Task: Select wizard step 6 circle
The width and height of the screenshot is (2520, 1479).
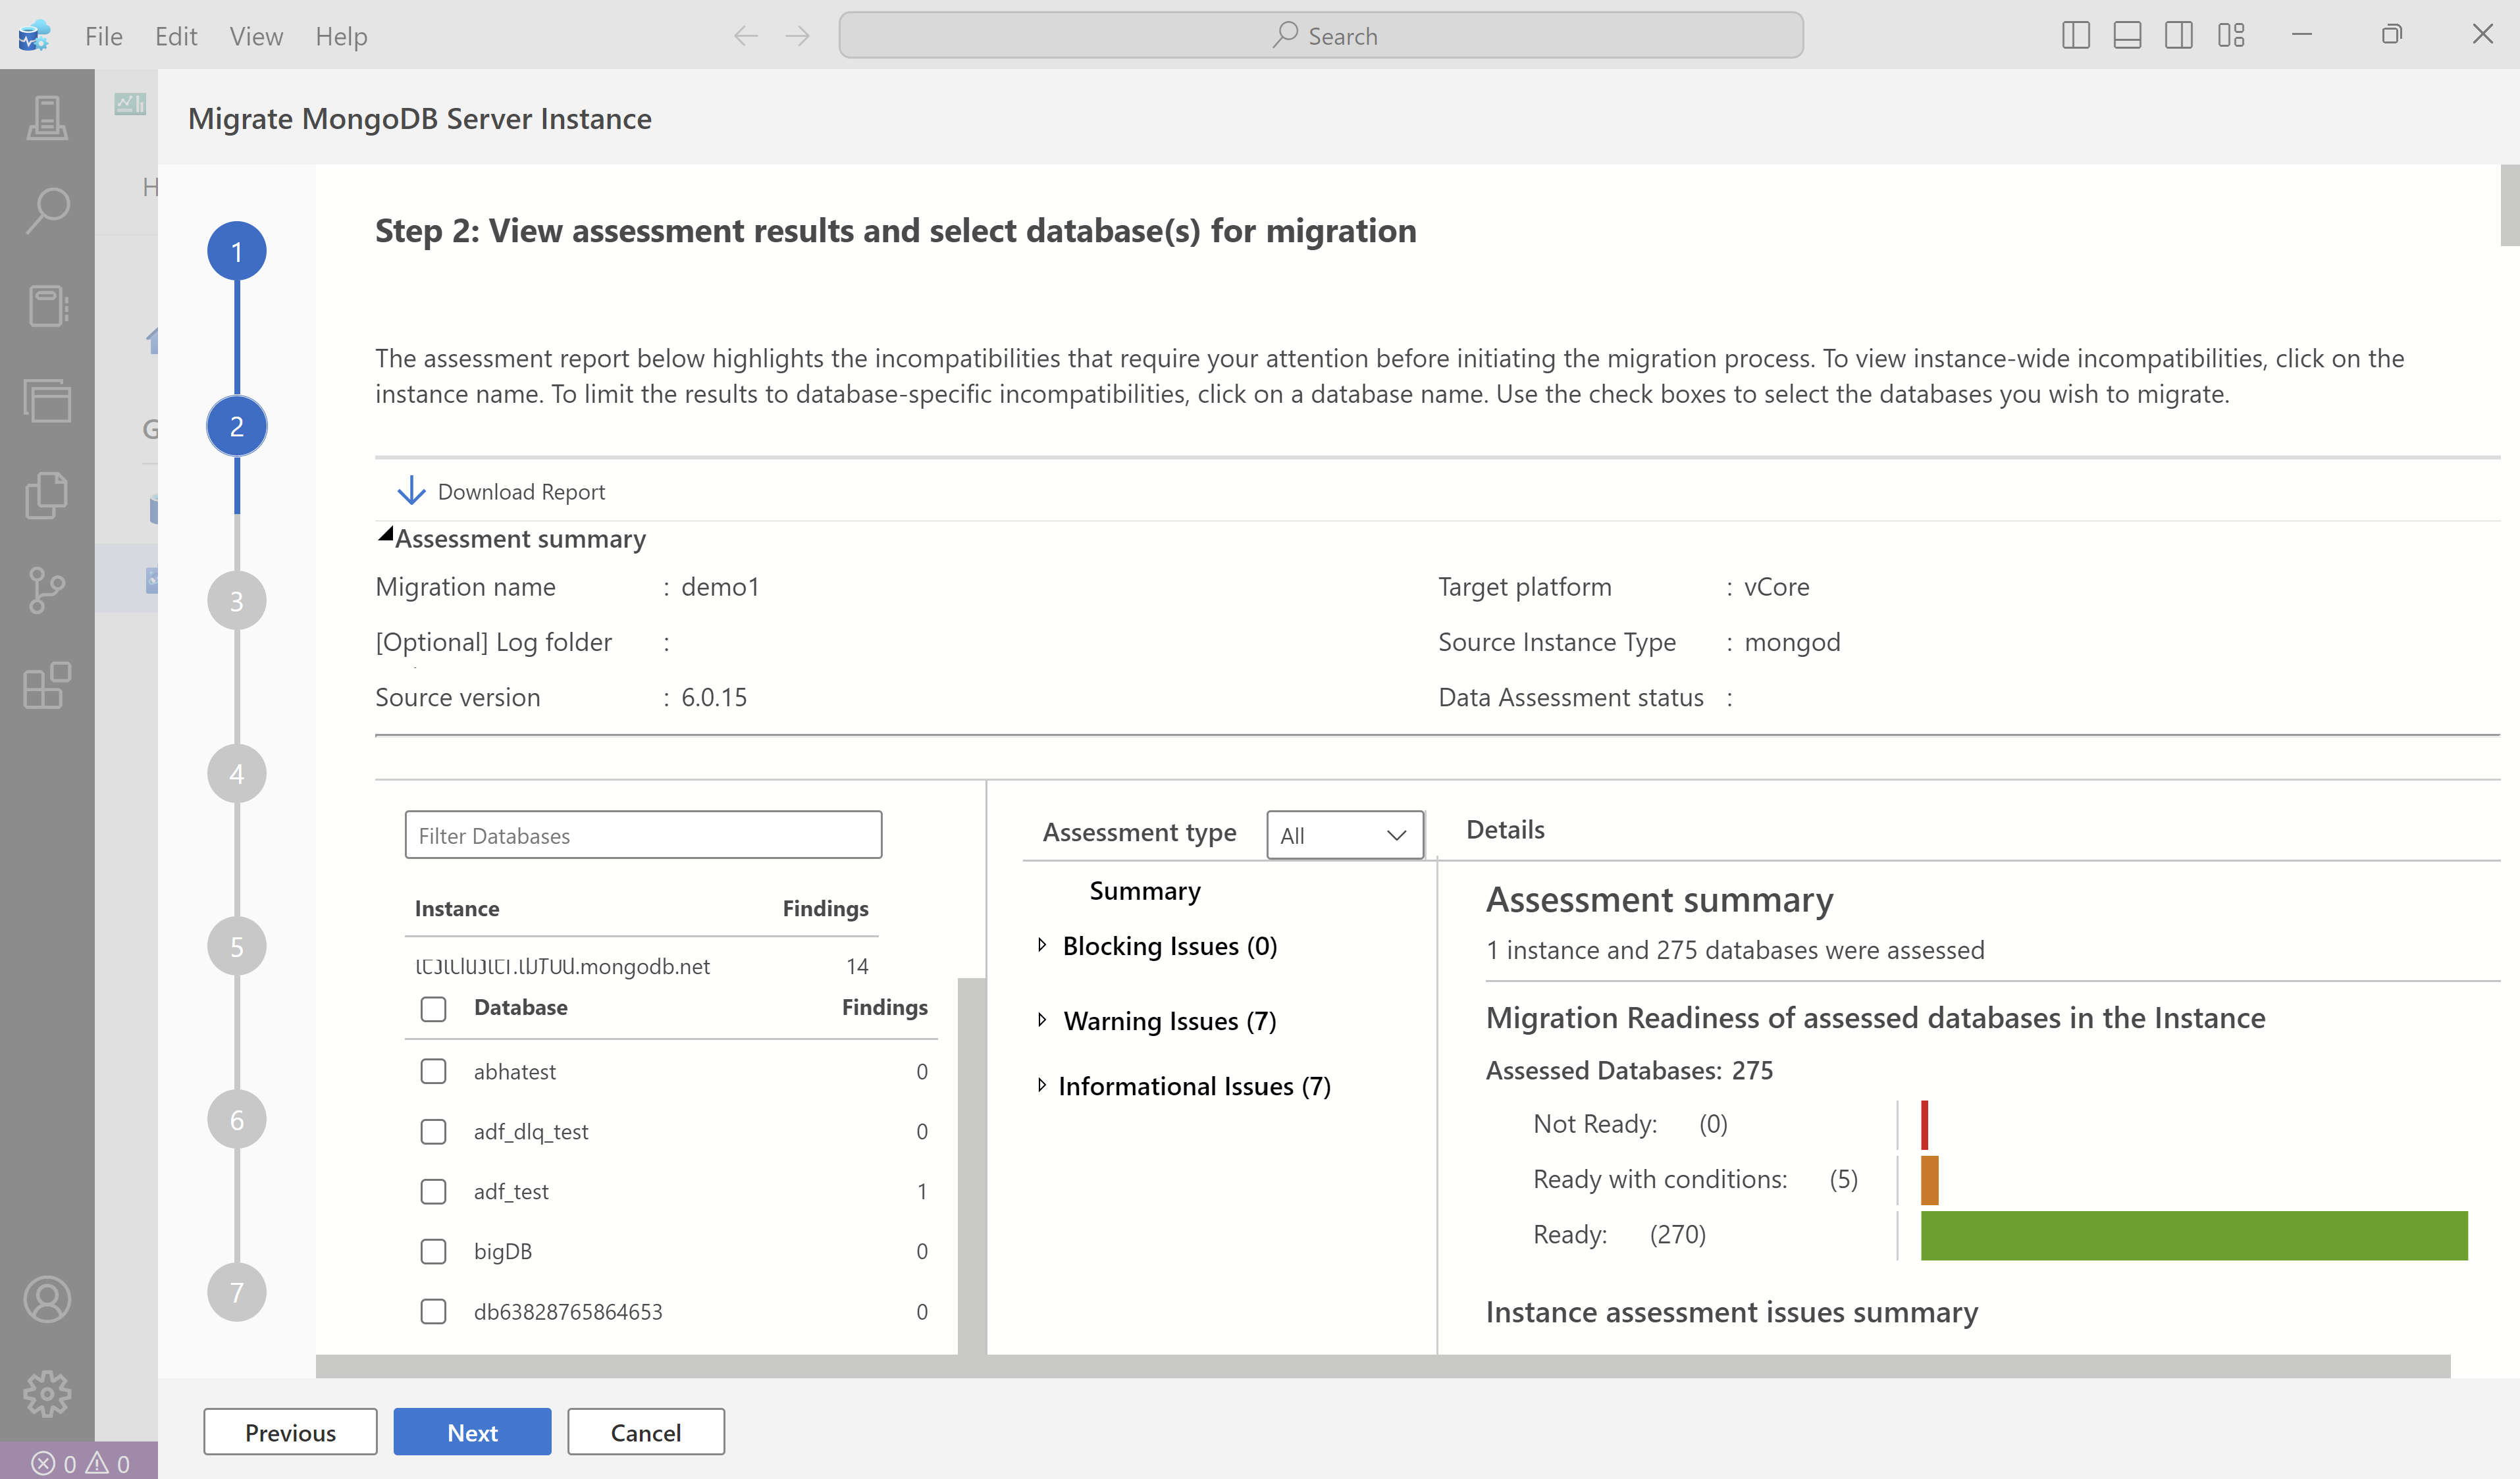Action: click(237, 1119)
